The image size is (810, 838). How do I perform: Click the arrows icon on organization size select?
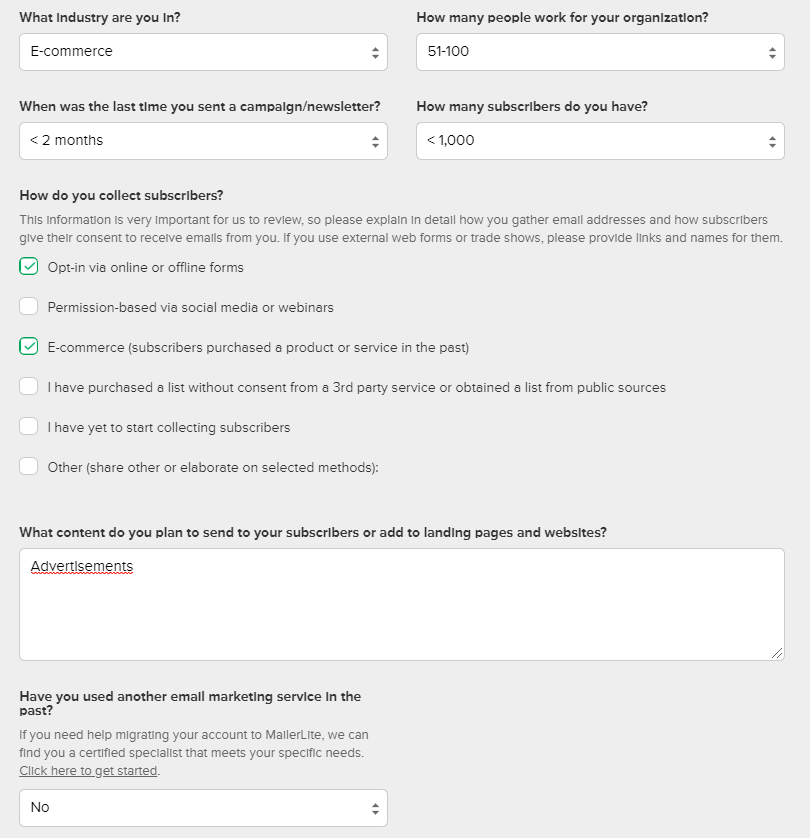772,53
